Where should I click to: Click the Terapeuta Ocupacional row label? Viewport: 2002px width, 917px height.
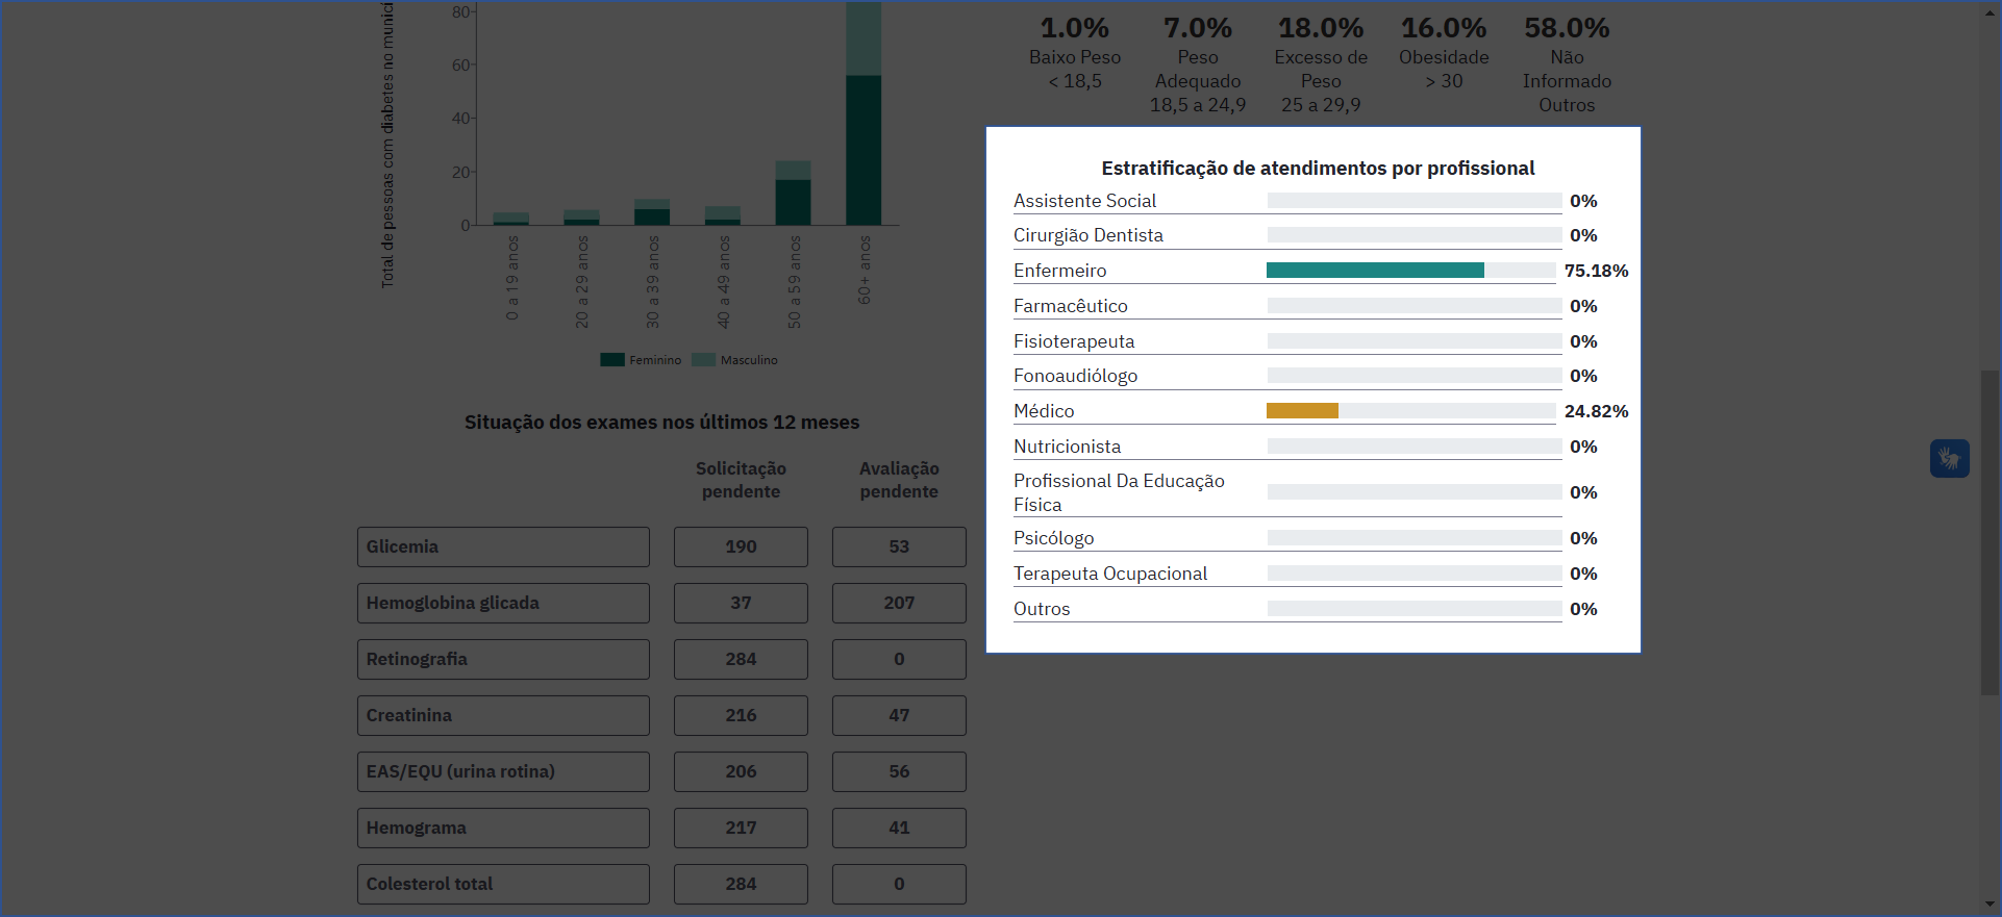point(1110,574)
